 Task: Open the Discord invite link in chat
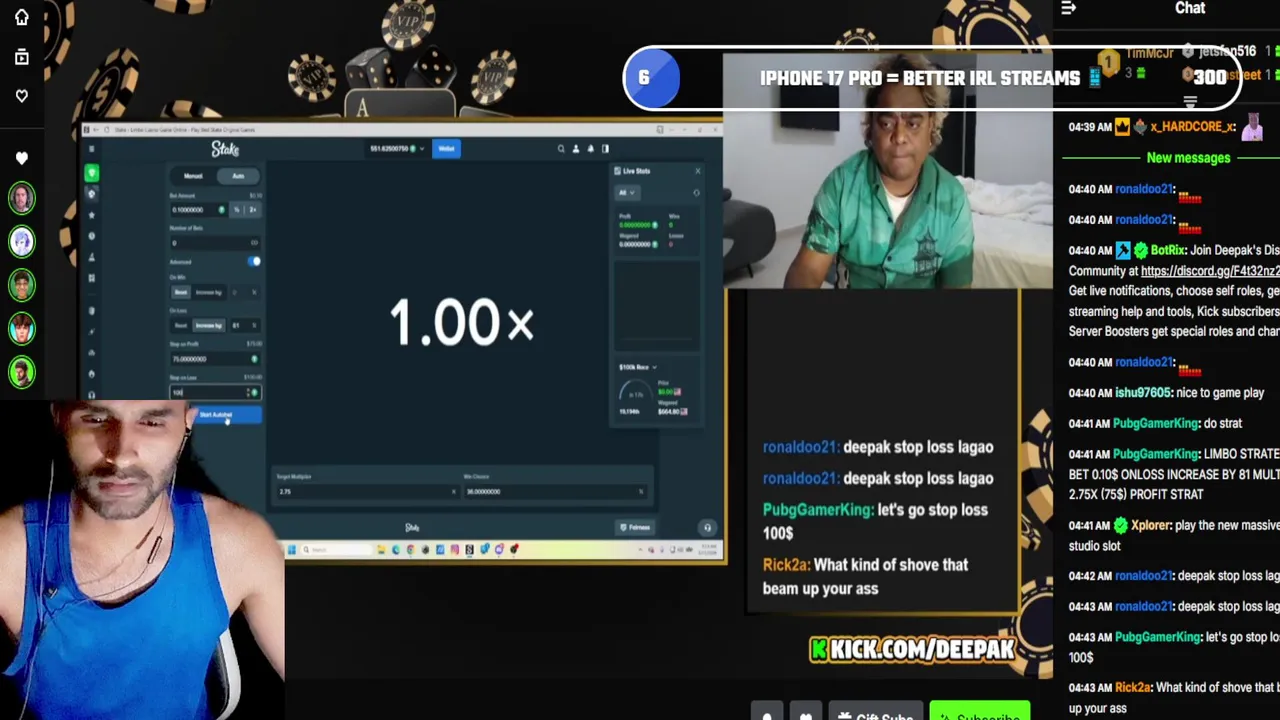click(x=1210, y=271)
